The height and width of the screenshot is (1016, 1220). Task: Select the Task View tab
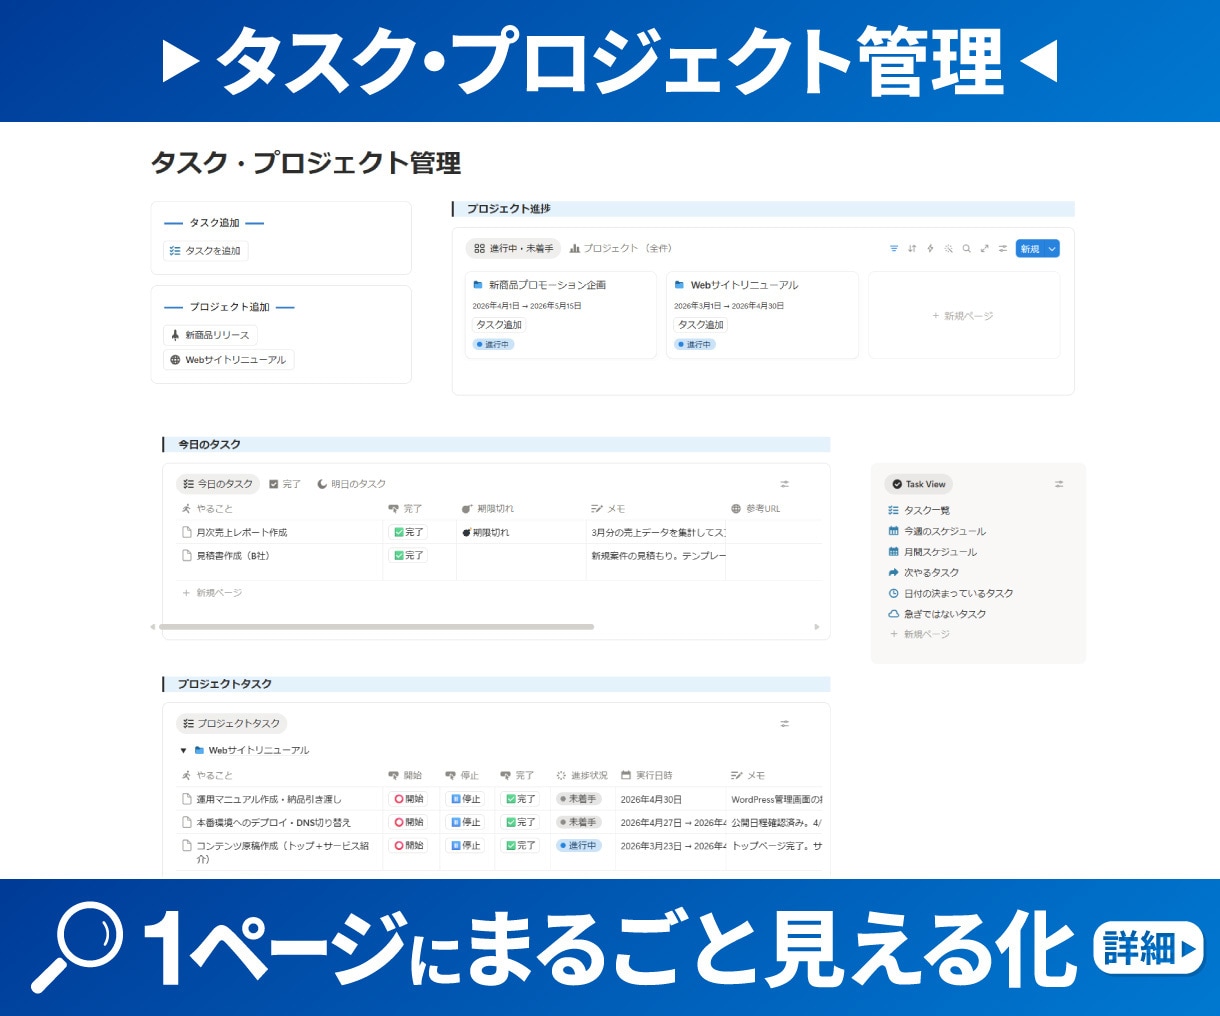point(919,484)
